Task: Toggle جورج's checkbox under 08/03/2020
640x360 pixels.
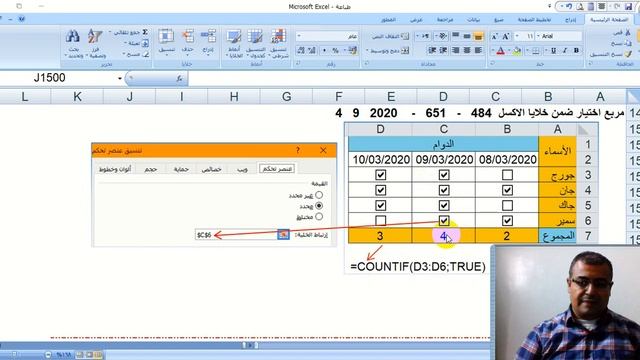Action: point(507,175)
